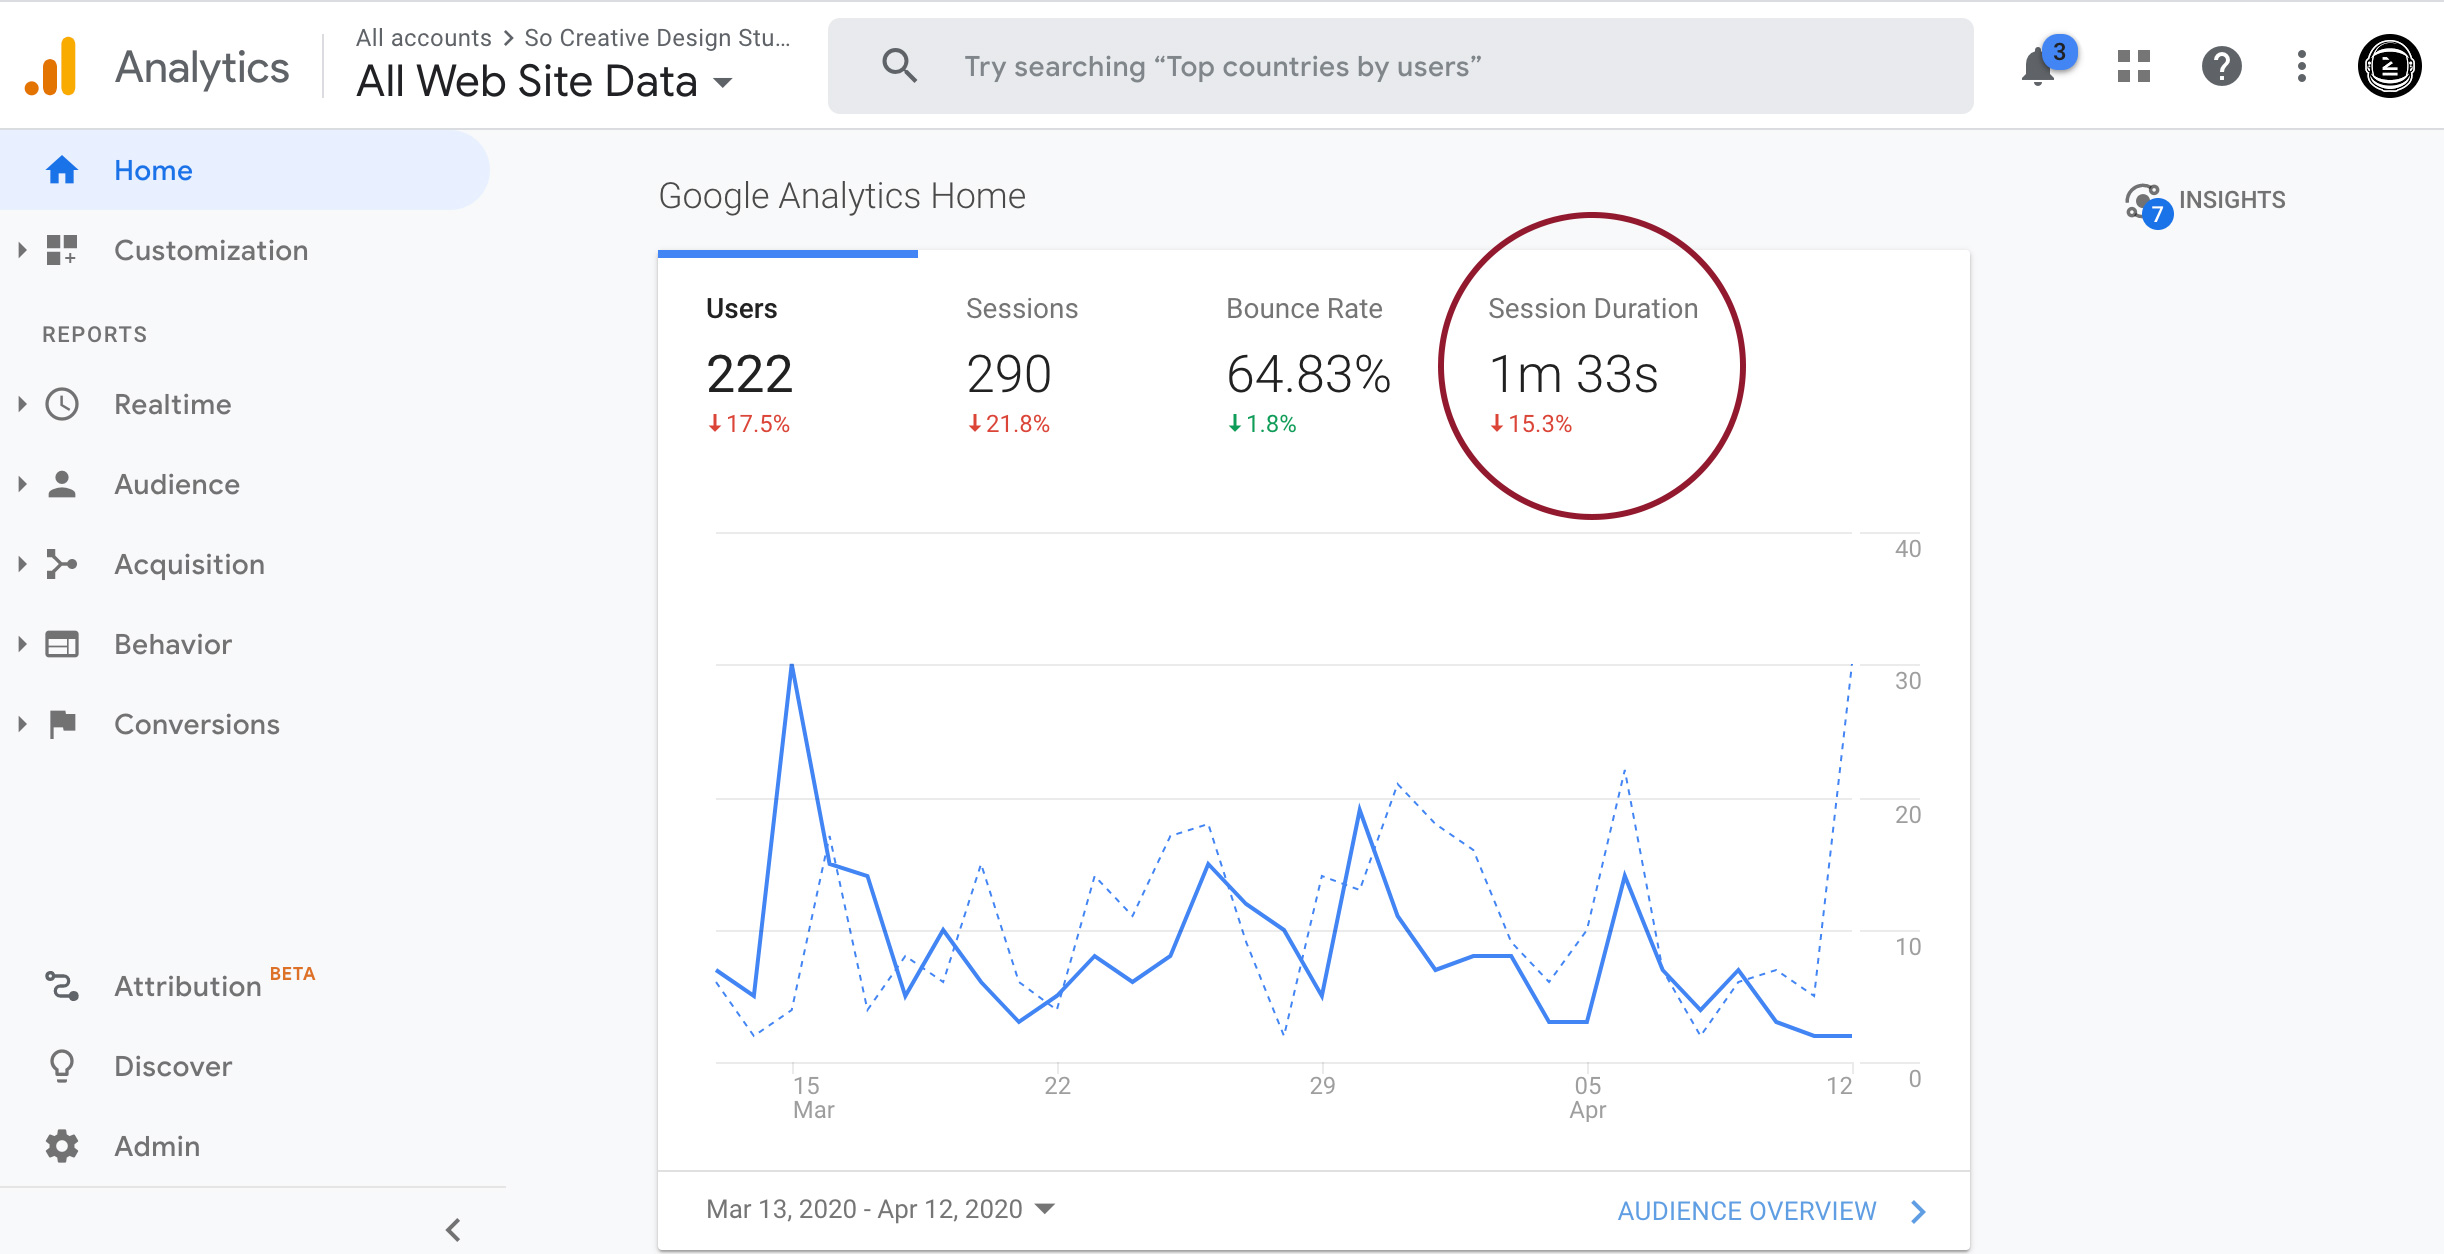Expand the Acquisition reports arrow

point(22,564)
